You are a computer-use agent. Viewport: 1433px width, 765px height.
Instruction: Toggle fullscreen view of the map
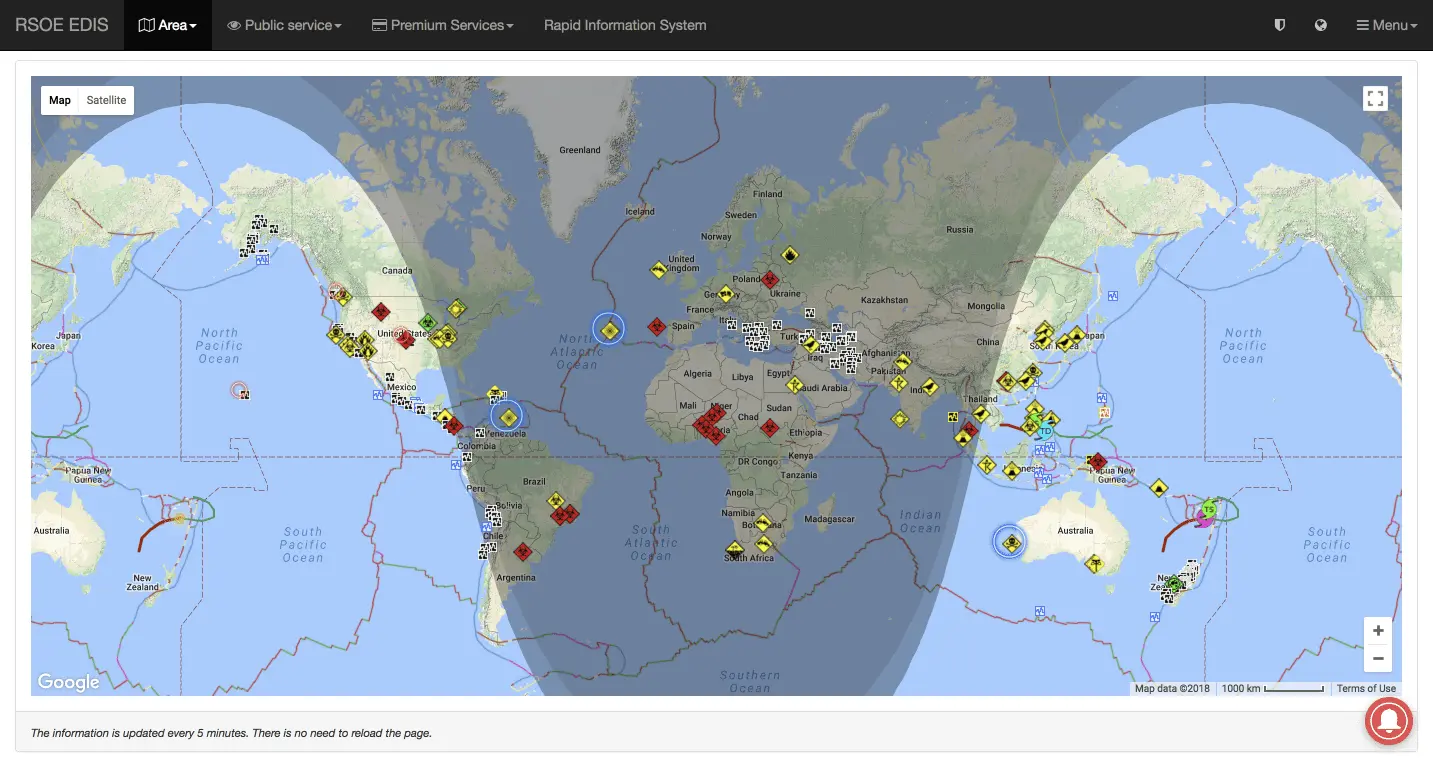[1375, 98]
